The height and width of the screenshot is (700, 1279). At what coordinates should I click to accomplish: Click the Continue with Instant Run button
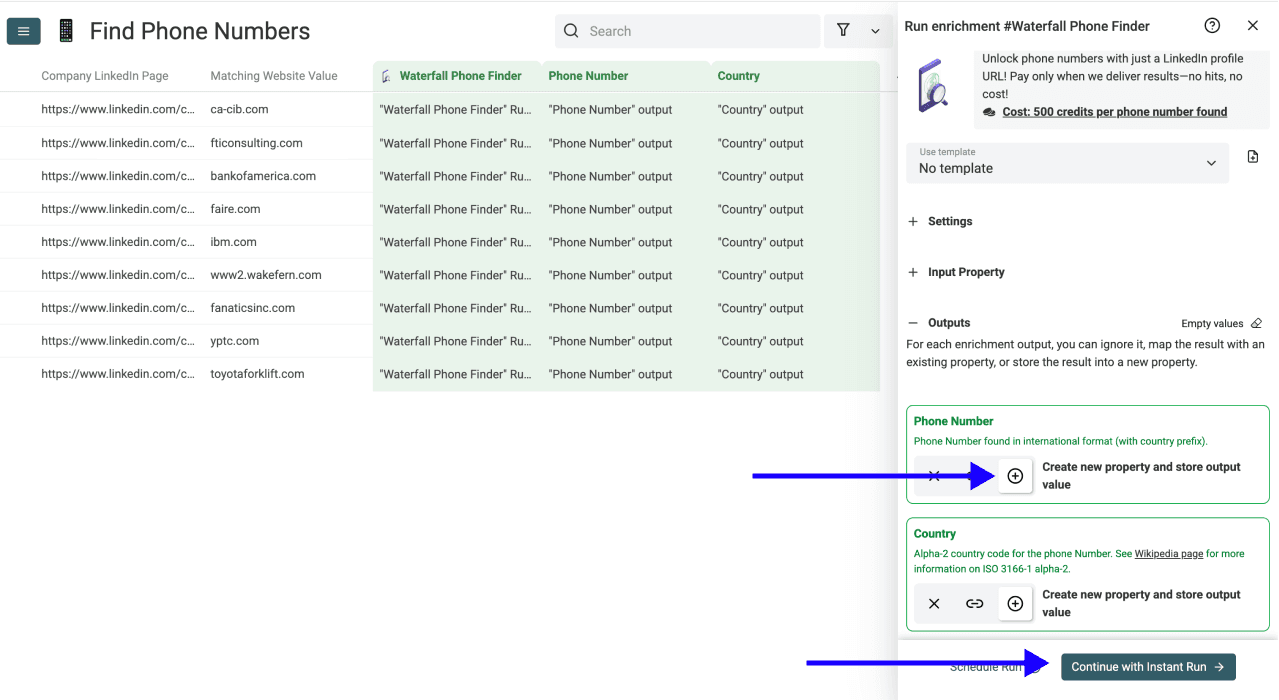tap(1147, 666)
